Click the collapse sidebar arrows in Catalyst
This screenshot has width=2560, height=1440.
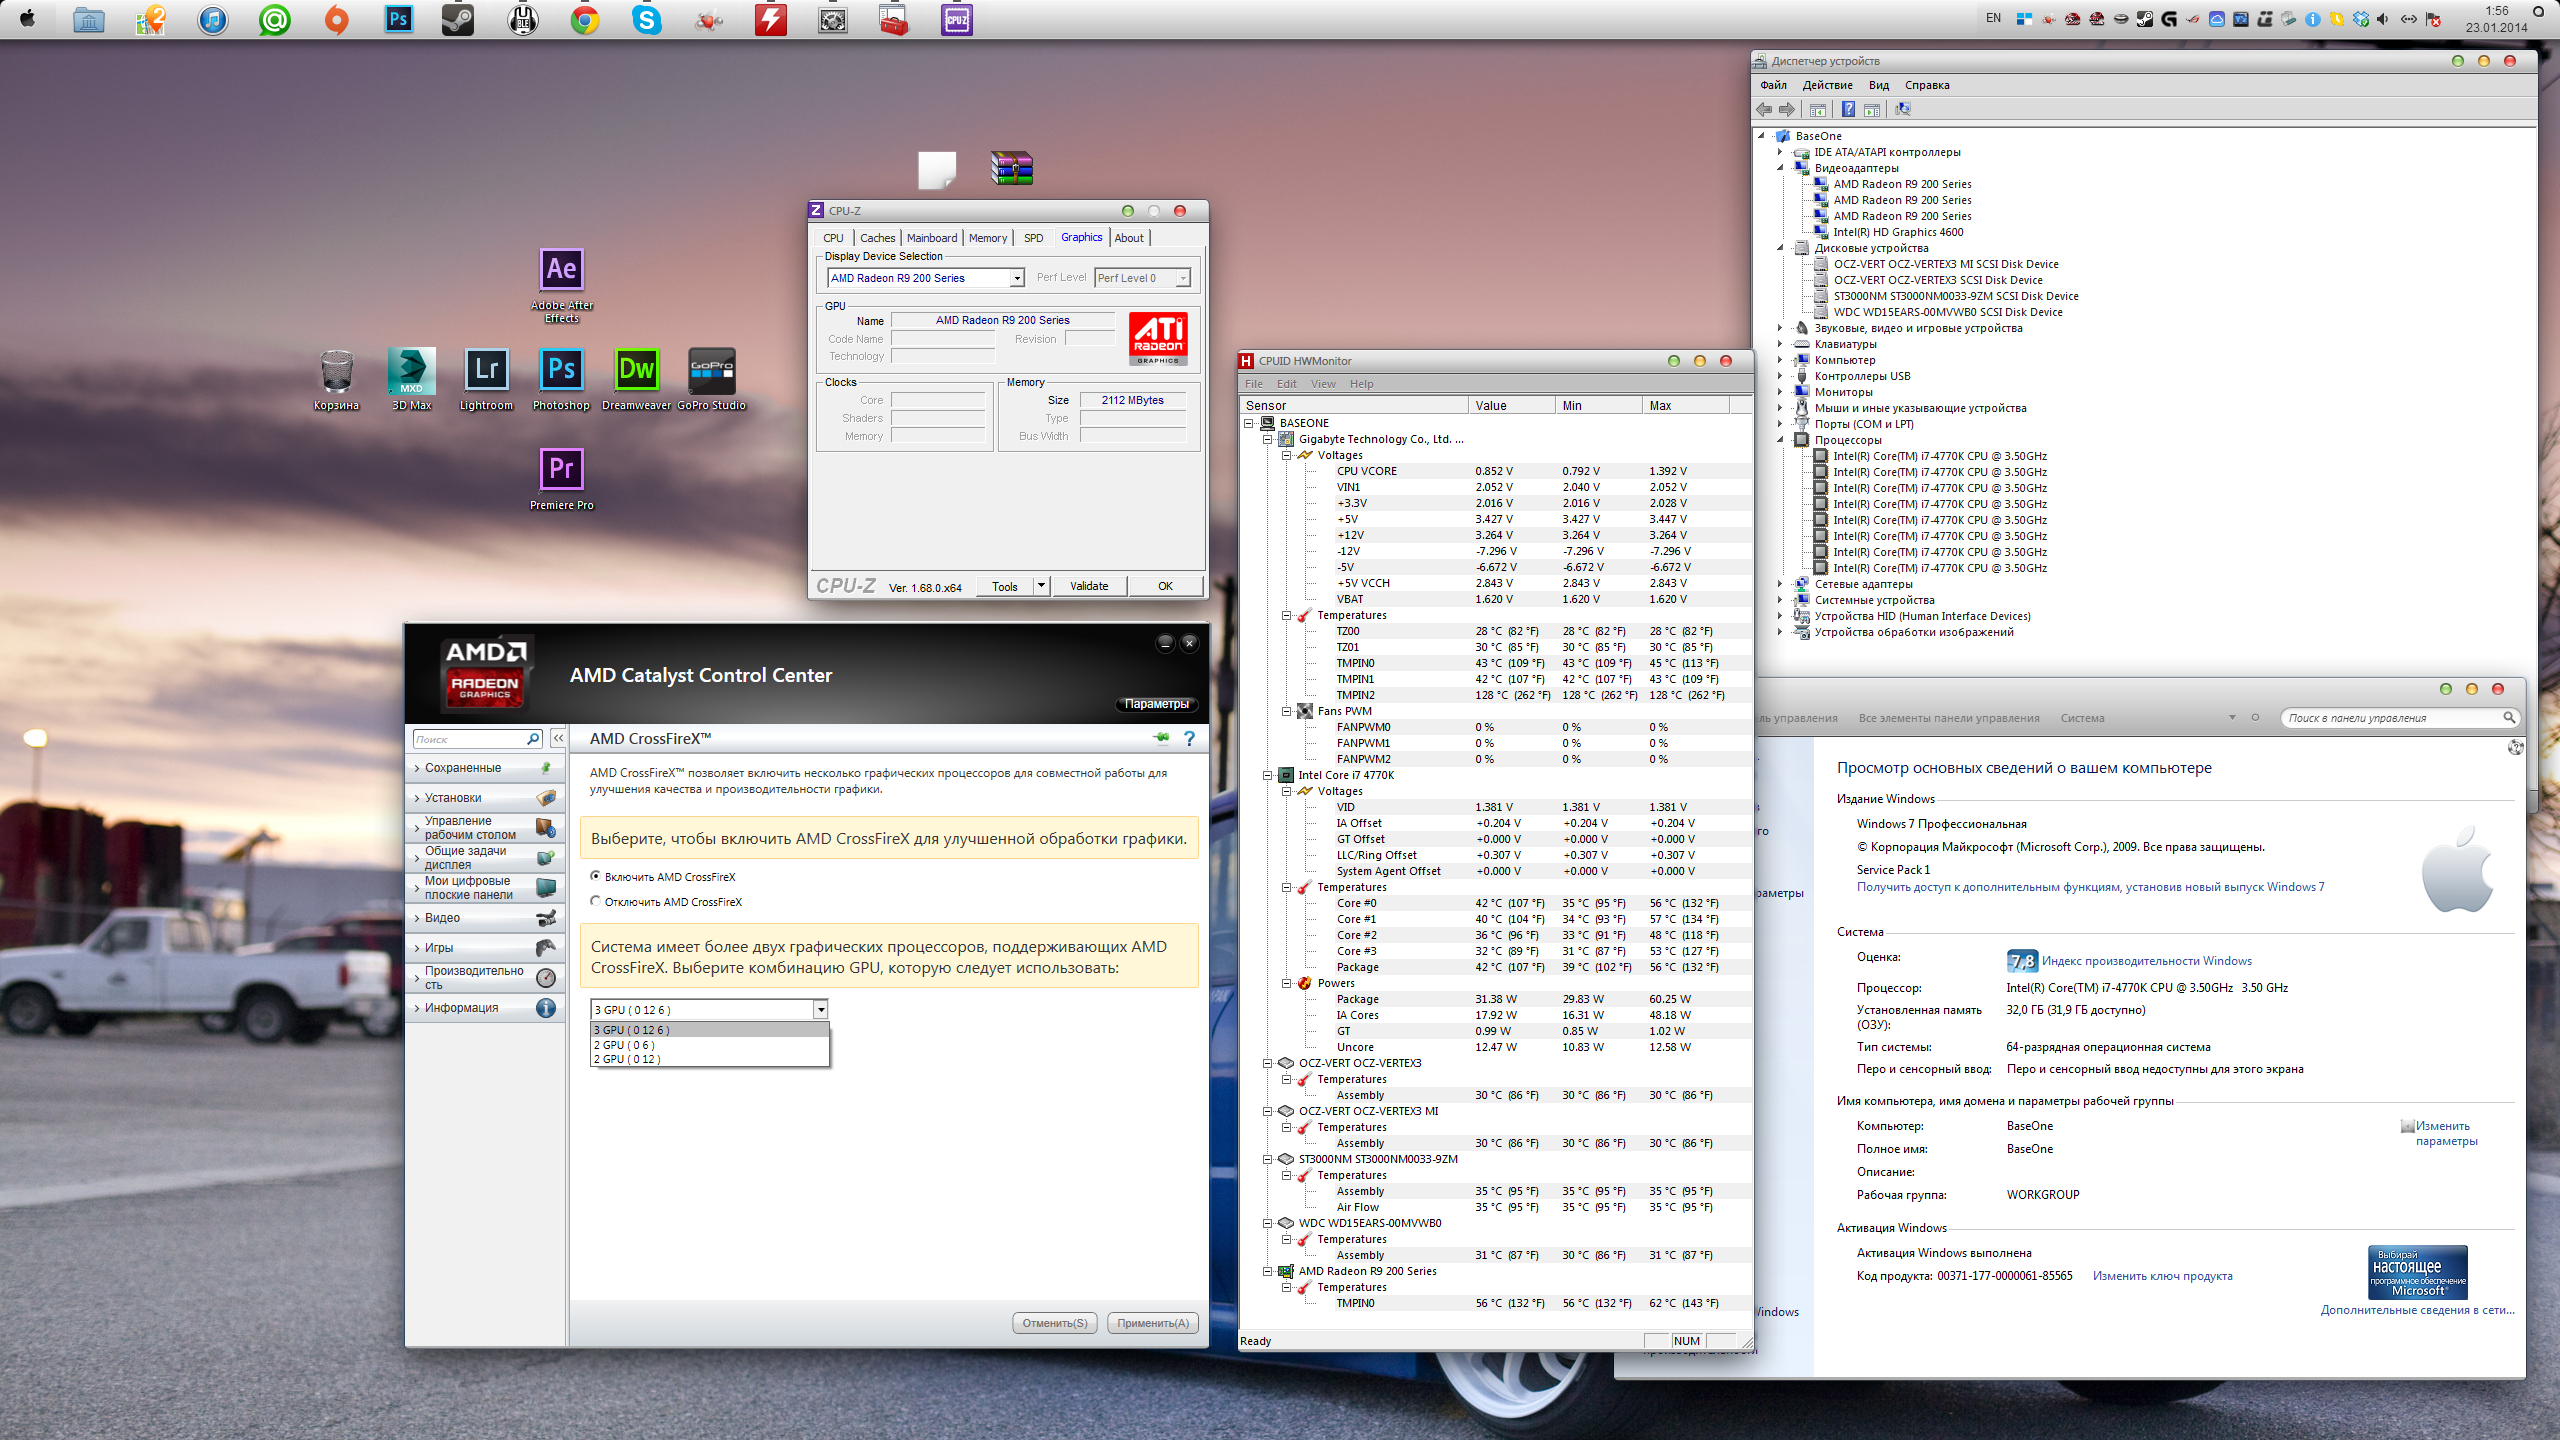pyautogui.click(x=558, y=739)
